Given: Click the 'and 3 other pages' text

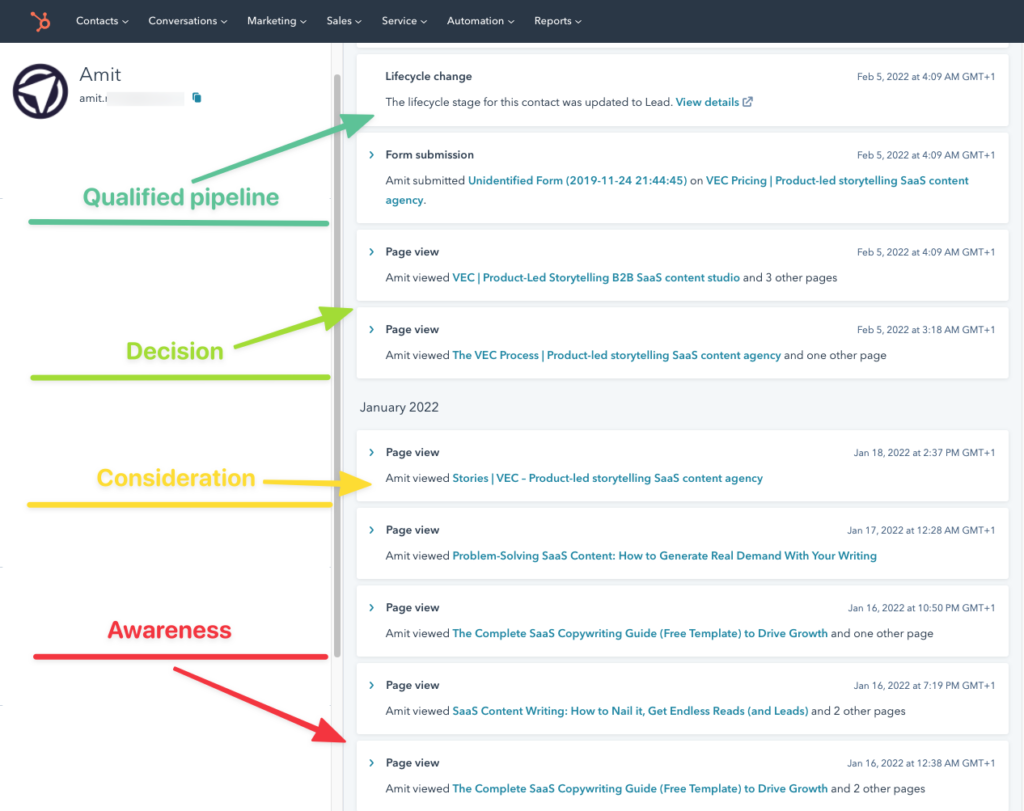Looking at the screenshot, I should pyautogui.click(x=790, y=278).
